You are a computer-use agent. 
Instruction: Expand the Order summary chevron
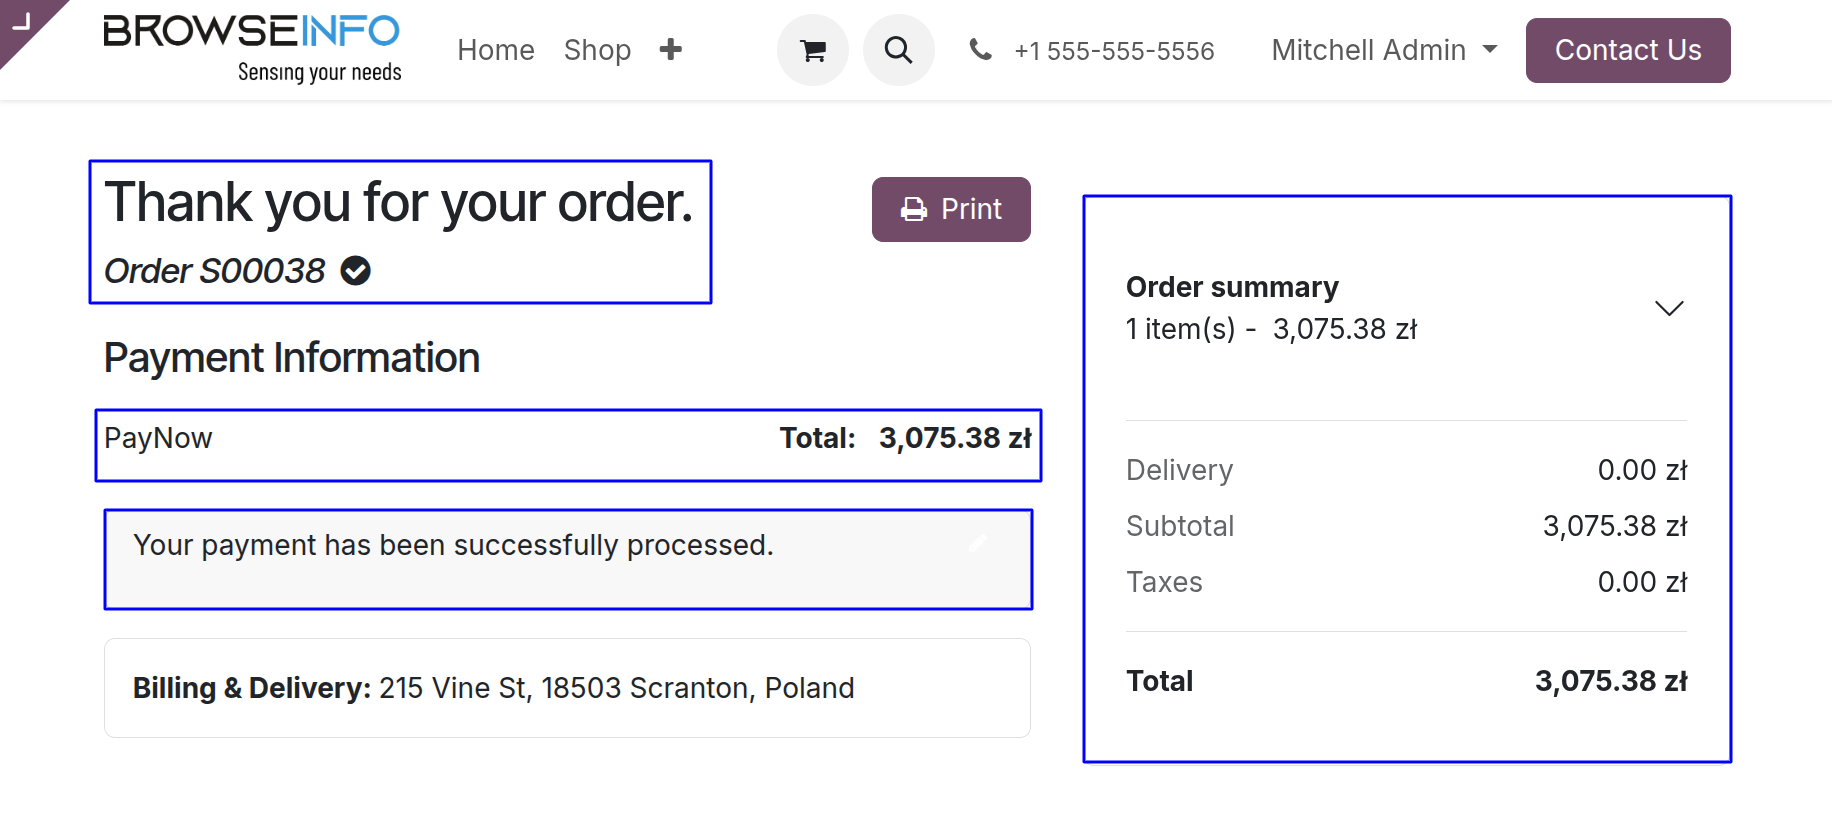[x=1669, y=308]
